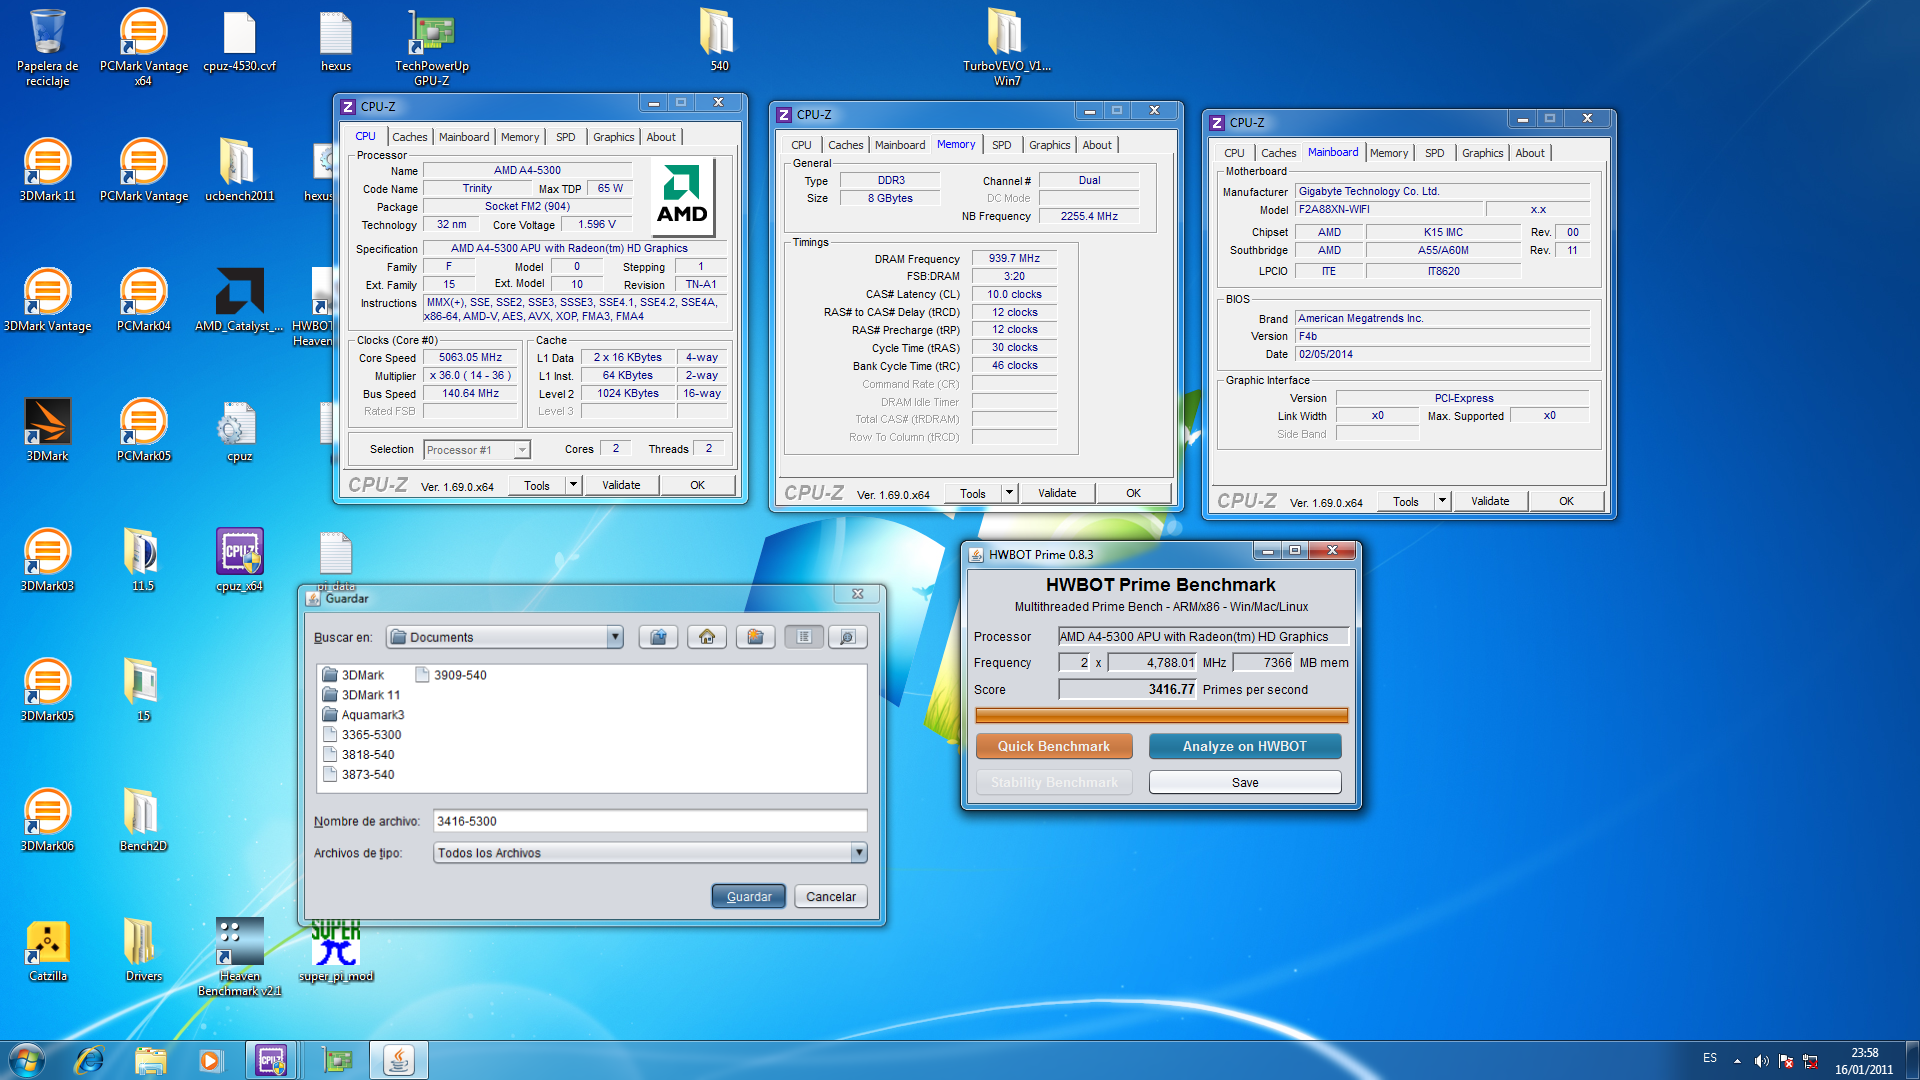This screenshot has width=1920, height=1080.
Task: Open volume control in system tray
Action: [x=1761, y=1061]
